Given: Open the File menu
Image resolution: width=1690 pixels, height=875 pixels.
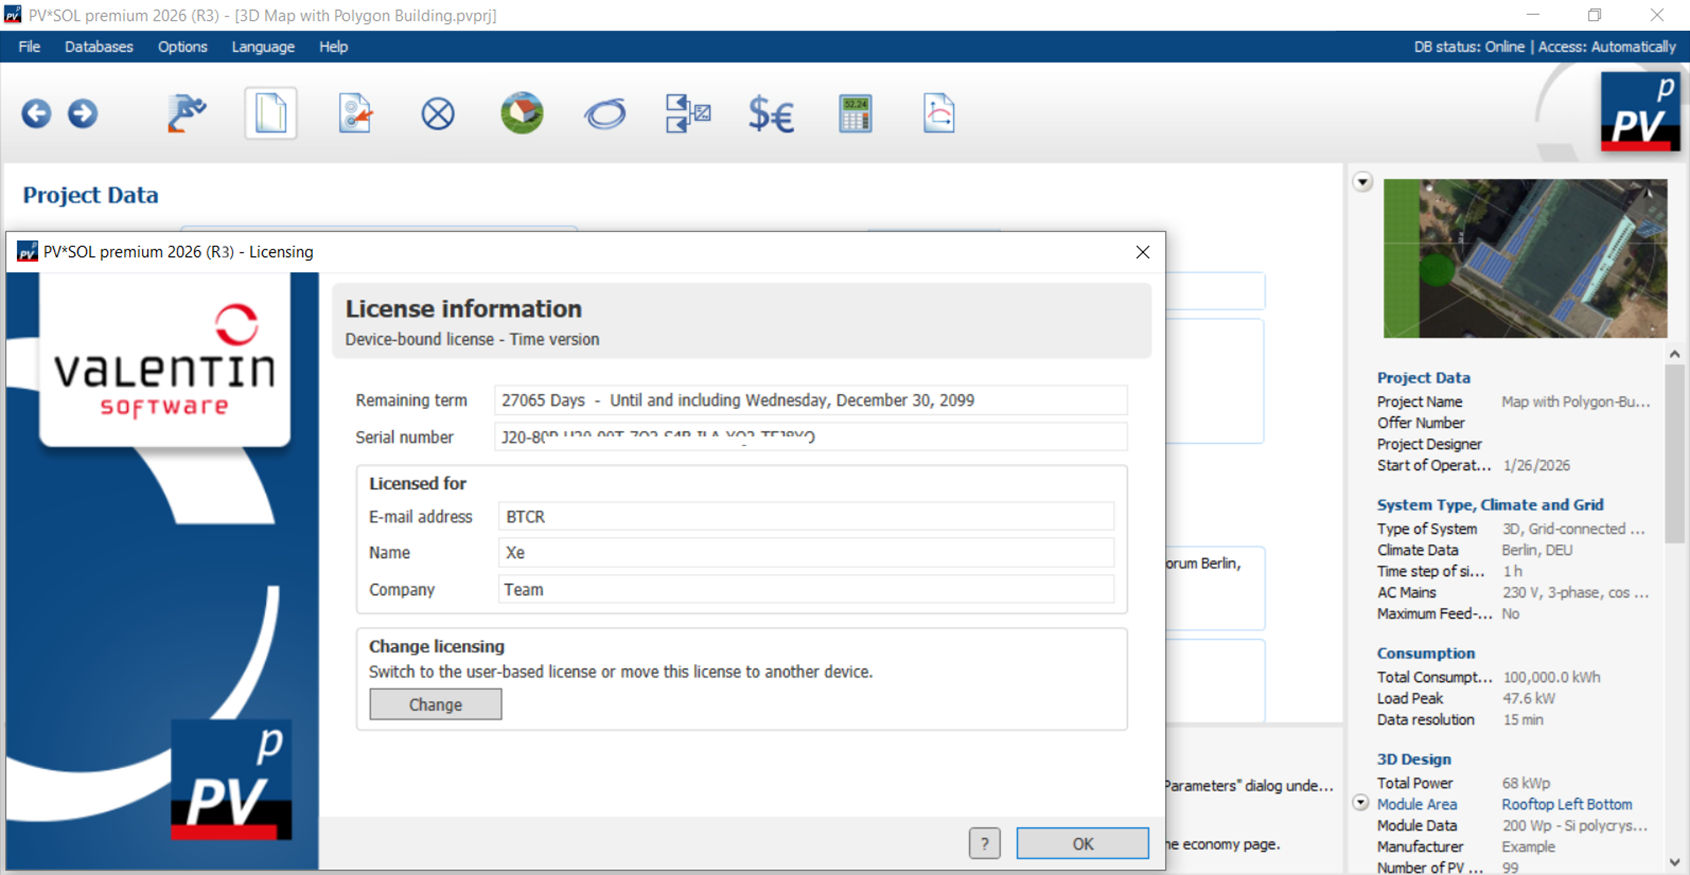Looking at the screenshot, I should point(30,47).
